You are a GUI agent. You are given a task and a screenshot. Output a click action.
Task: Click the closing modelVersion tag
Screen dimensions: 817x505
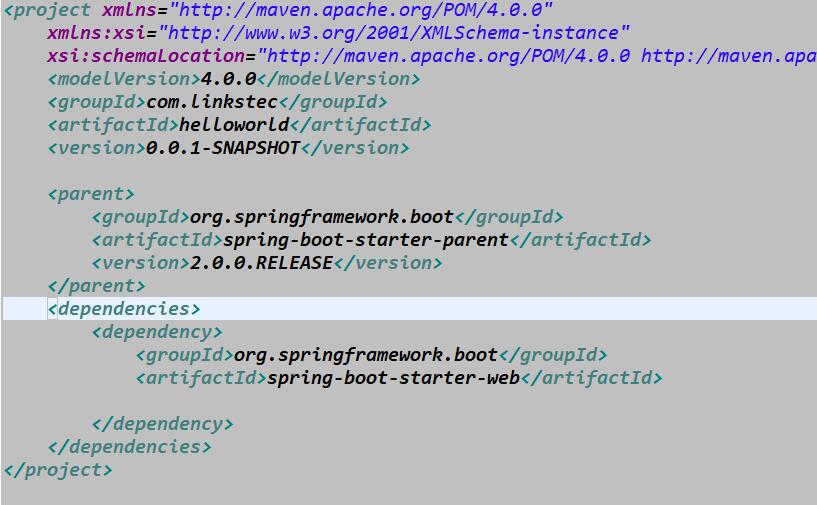(x=339, y=79)
